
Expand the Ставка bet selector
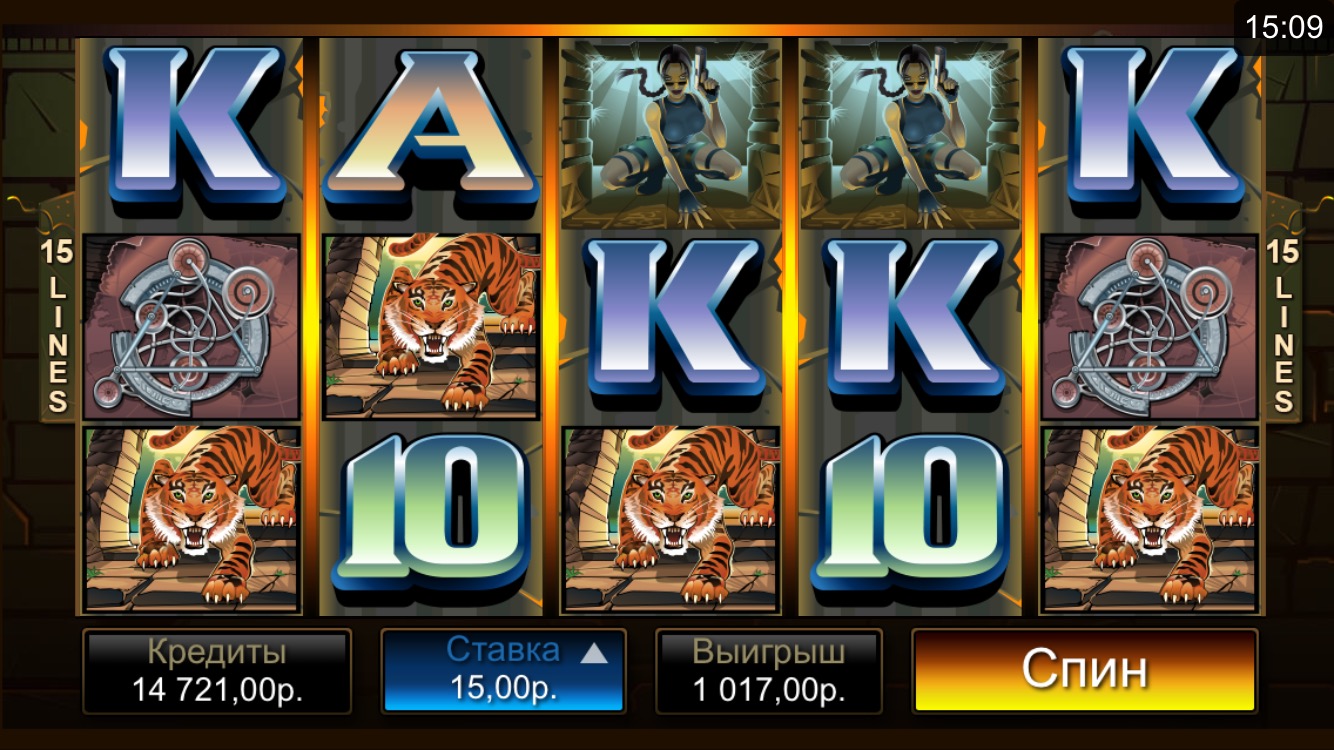point(503,671)
